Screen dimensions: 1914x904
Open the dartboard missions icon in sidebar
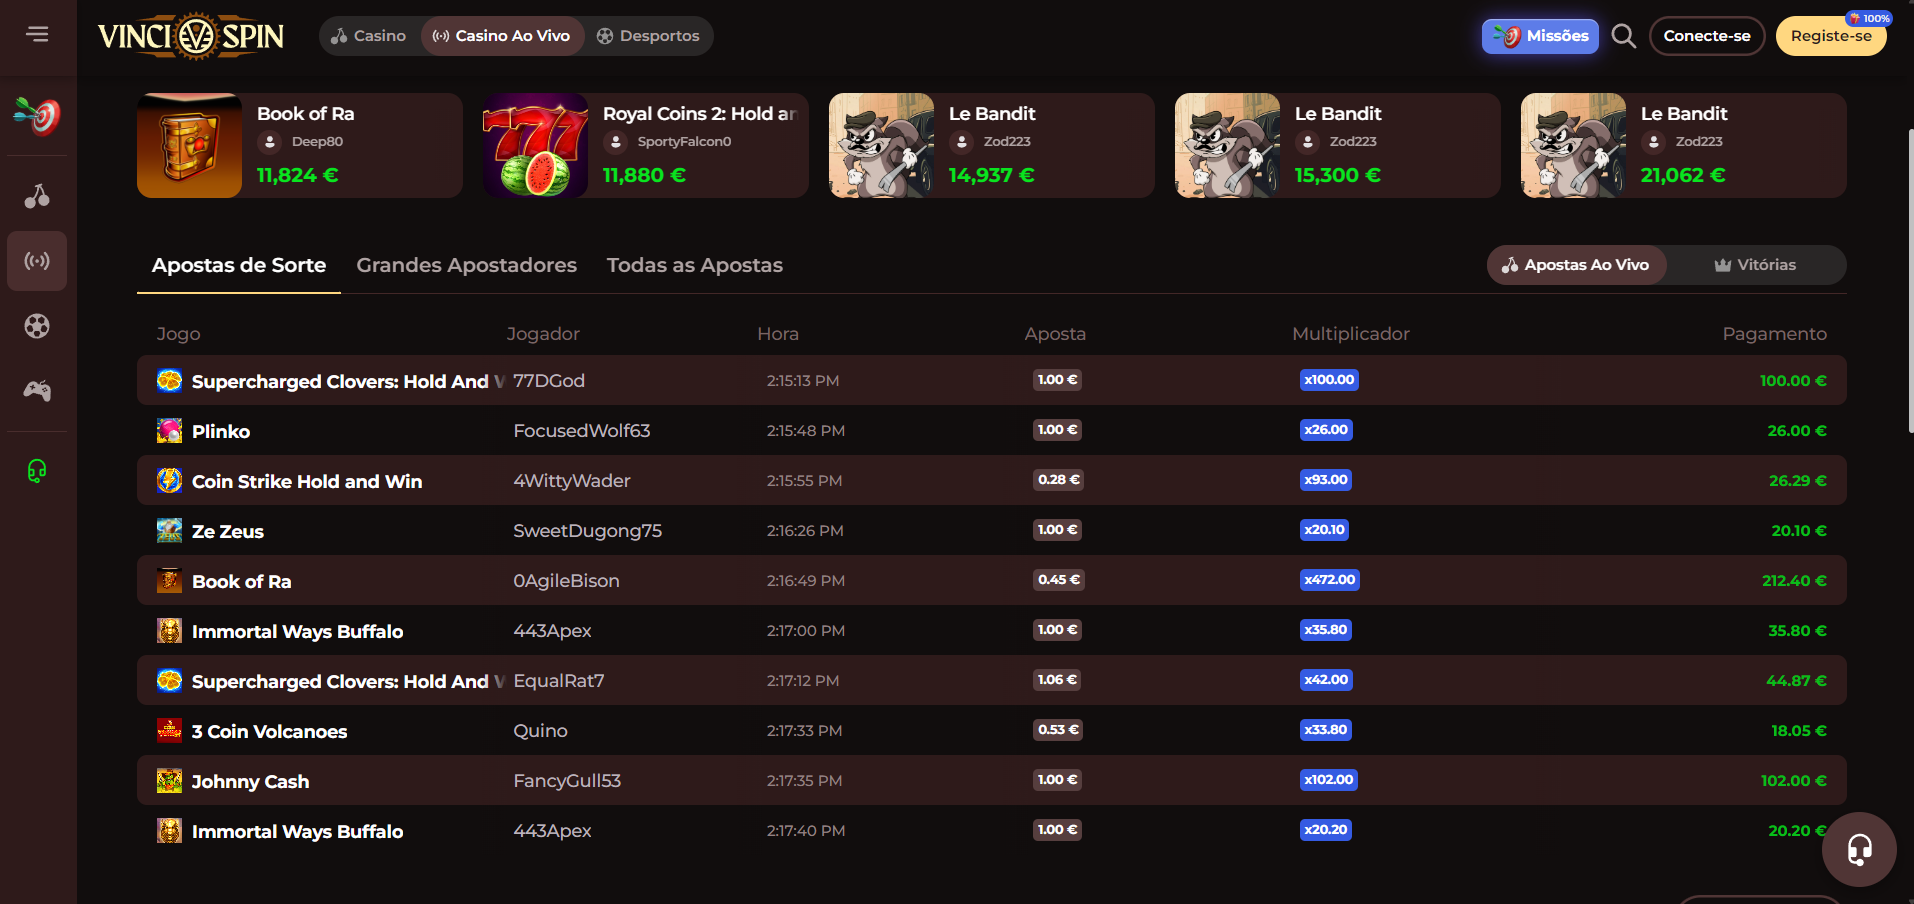[x=37, y=116]
